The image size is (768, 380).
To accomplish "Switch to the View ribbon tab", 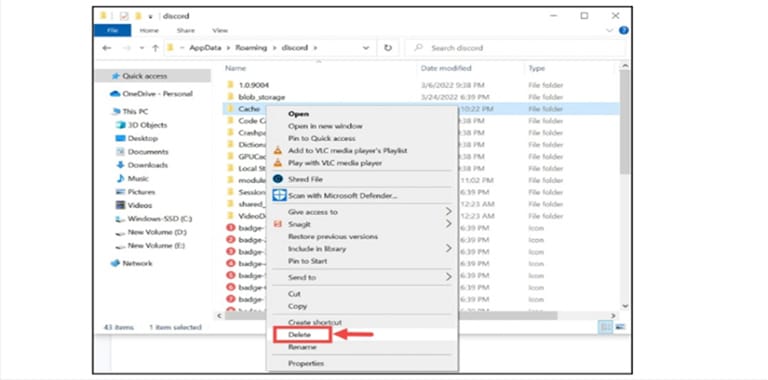I will tap(220, 30).
